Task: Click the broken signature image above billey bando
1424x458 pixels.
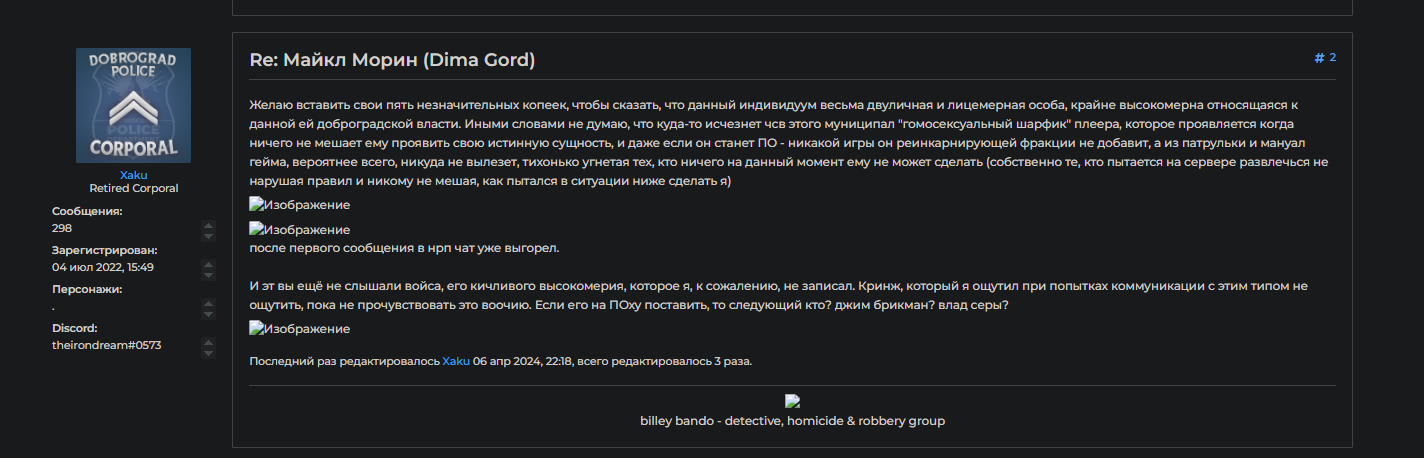Action: (792, 402)
